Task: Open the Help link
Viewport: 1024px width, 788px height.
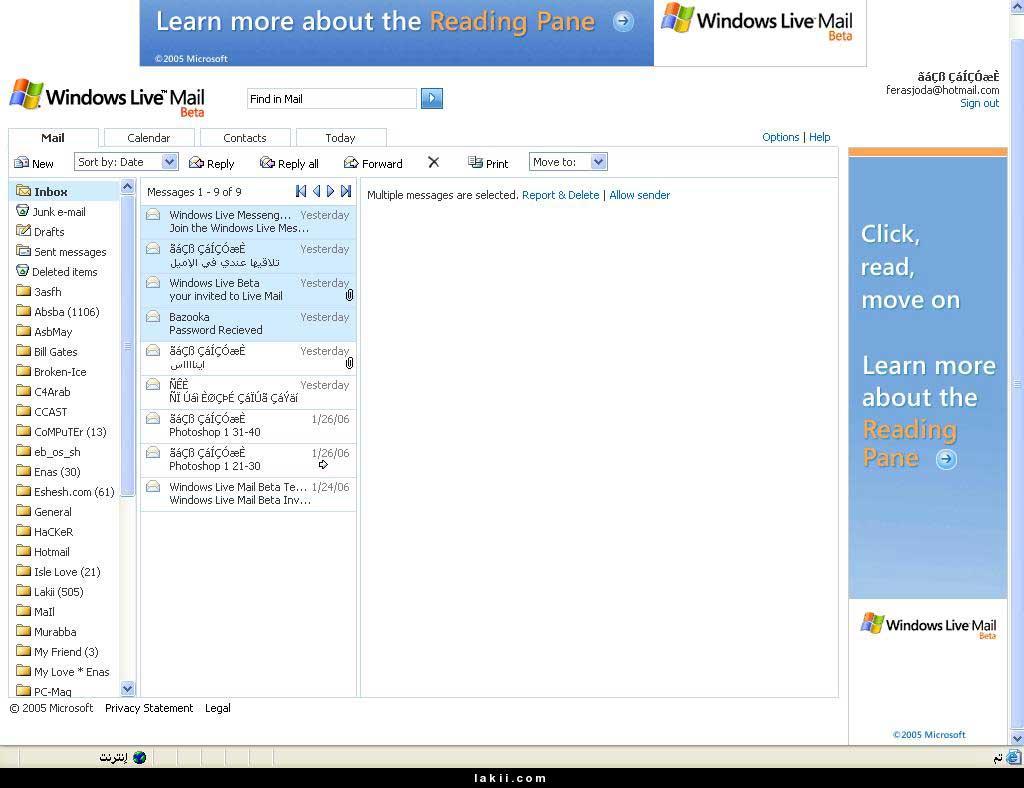Action: tap(820, 137)
